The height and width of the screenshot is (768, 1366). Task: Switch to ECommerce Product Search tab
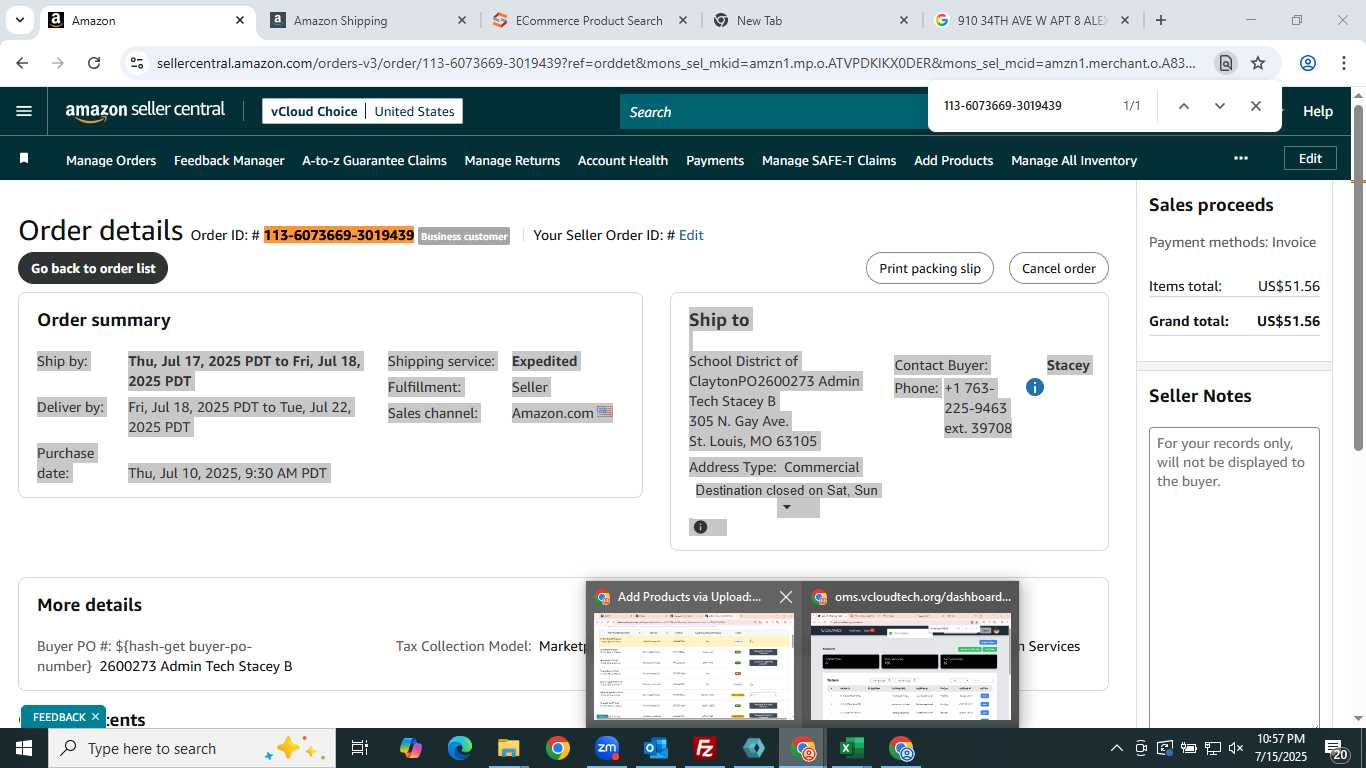pyautogui.click(x=588, y=20)
